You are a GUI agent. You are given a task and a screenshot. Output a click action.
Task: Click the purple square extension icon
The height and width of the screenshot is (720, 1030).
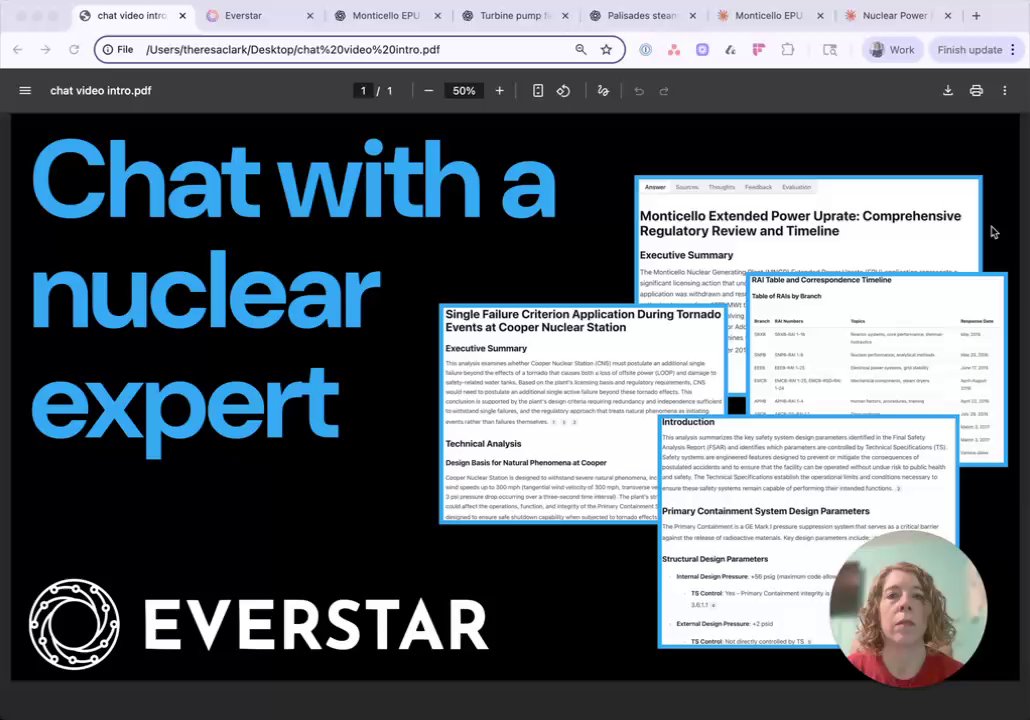click(702, 49)
